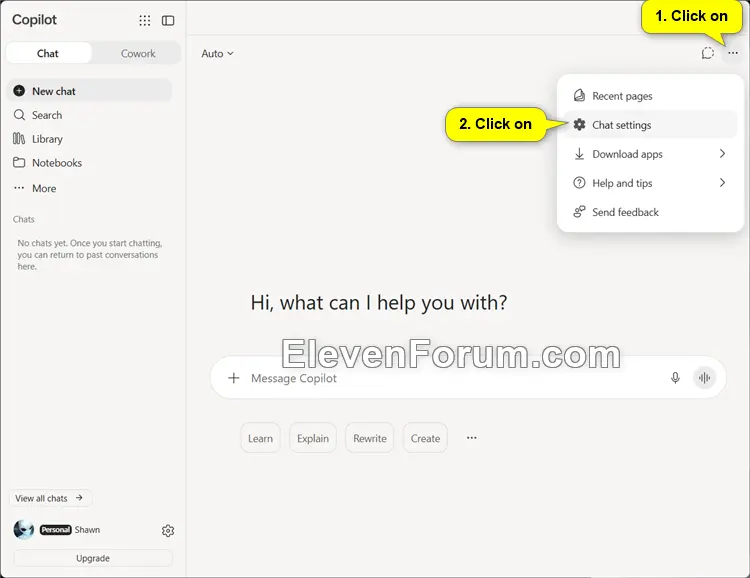Open the apps grid launcher icon

pos(144,20)
